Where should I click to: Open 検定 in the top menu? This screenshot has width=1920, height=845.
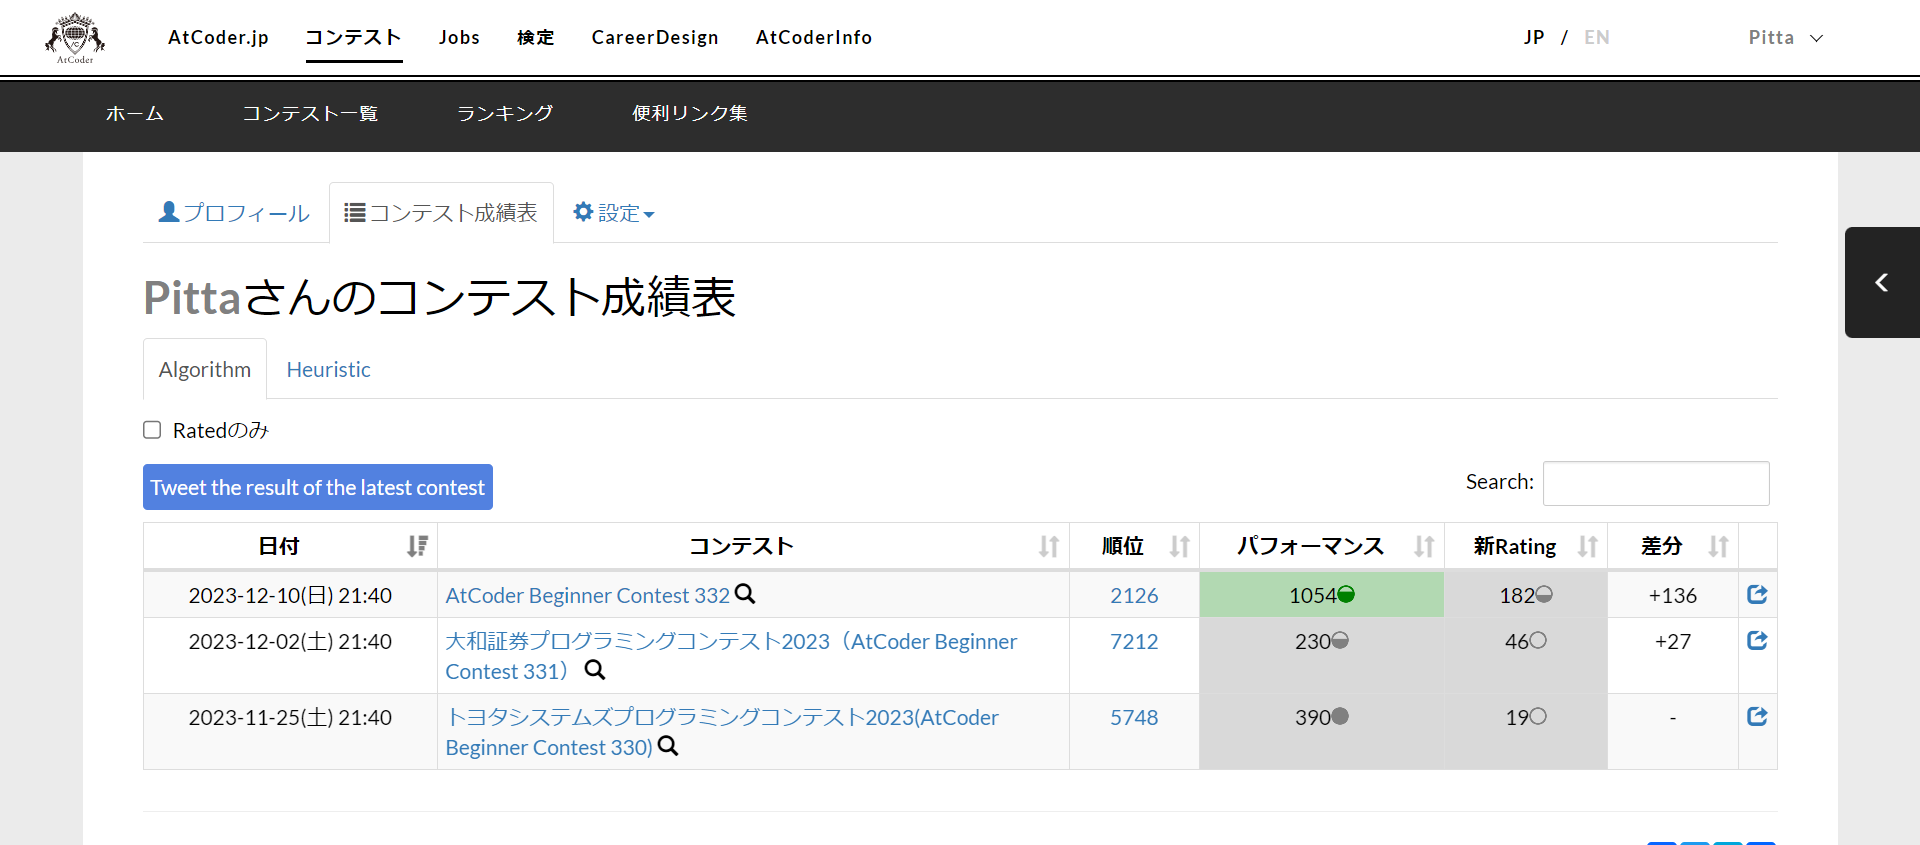tap(536, 38)
